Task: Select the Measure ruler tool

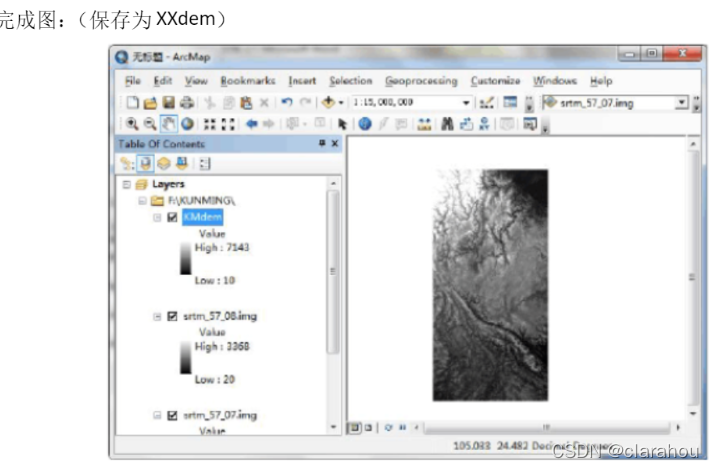Action: pos(424,124)
